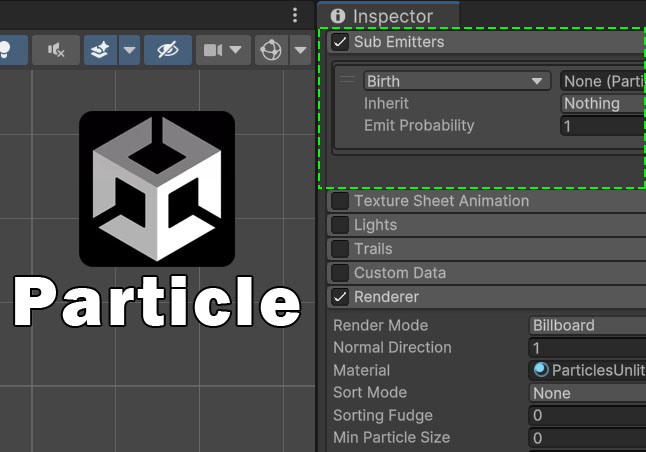
Task: Open the Birth sub emitter type dropdown
Action: (x=457, y=81)
